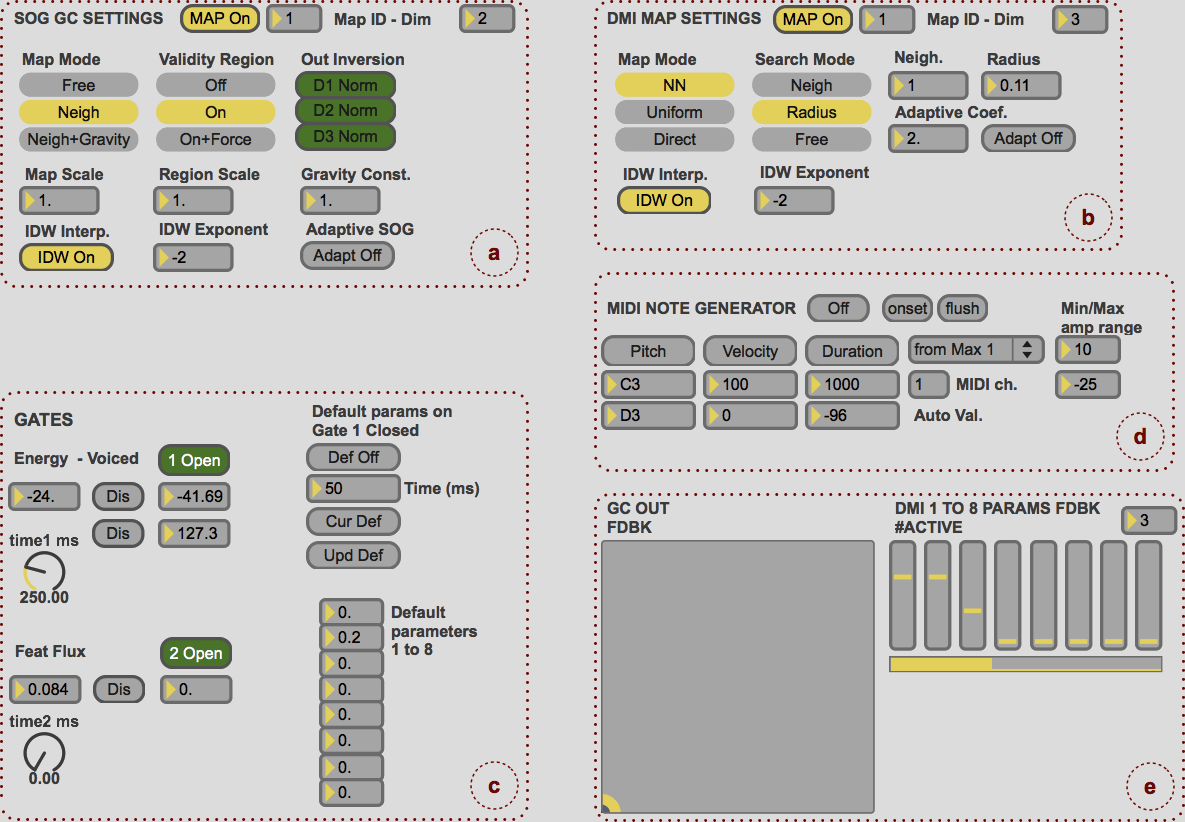Click the flush button
This screenshot has height=822, width=1185.
pos(962,308)
